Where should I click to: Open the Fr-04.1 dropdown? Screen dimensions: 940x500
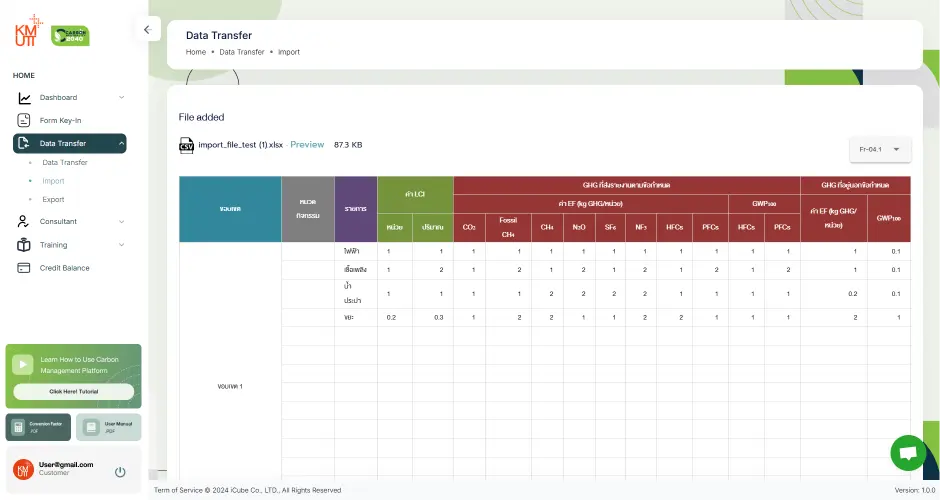tap(880, 149)
